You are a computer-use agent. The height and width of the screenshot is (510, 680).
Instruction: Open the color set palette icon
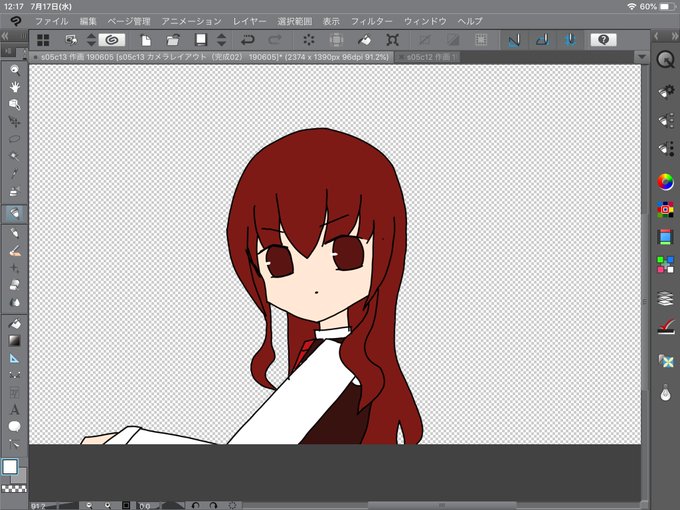[665, 209]
